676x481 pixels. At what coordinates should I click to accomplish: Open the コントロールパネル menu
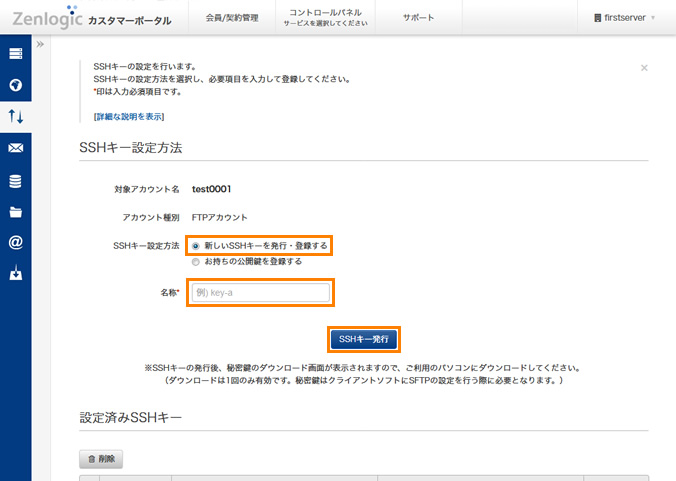click(x=325, y=18)
